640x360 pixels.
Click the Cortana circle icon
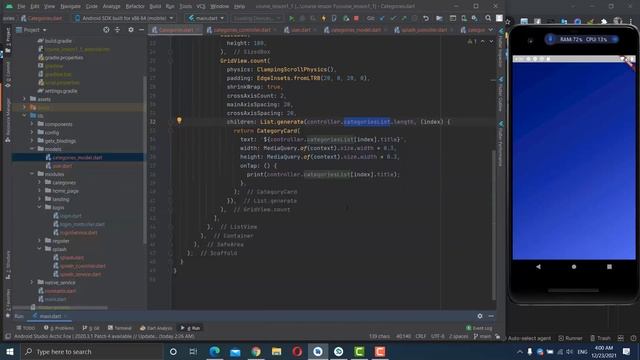coord(173,351)
